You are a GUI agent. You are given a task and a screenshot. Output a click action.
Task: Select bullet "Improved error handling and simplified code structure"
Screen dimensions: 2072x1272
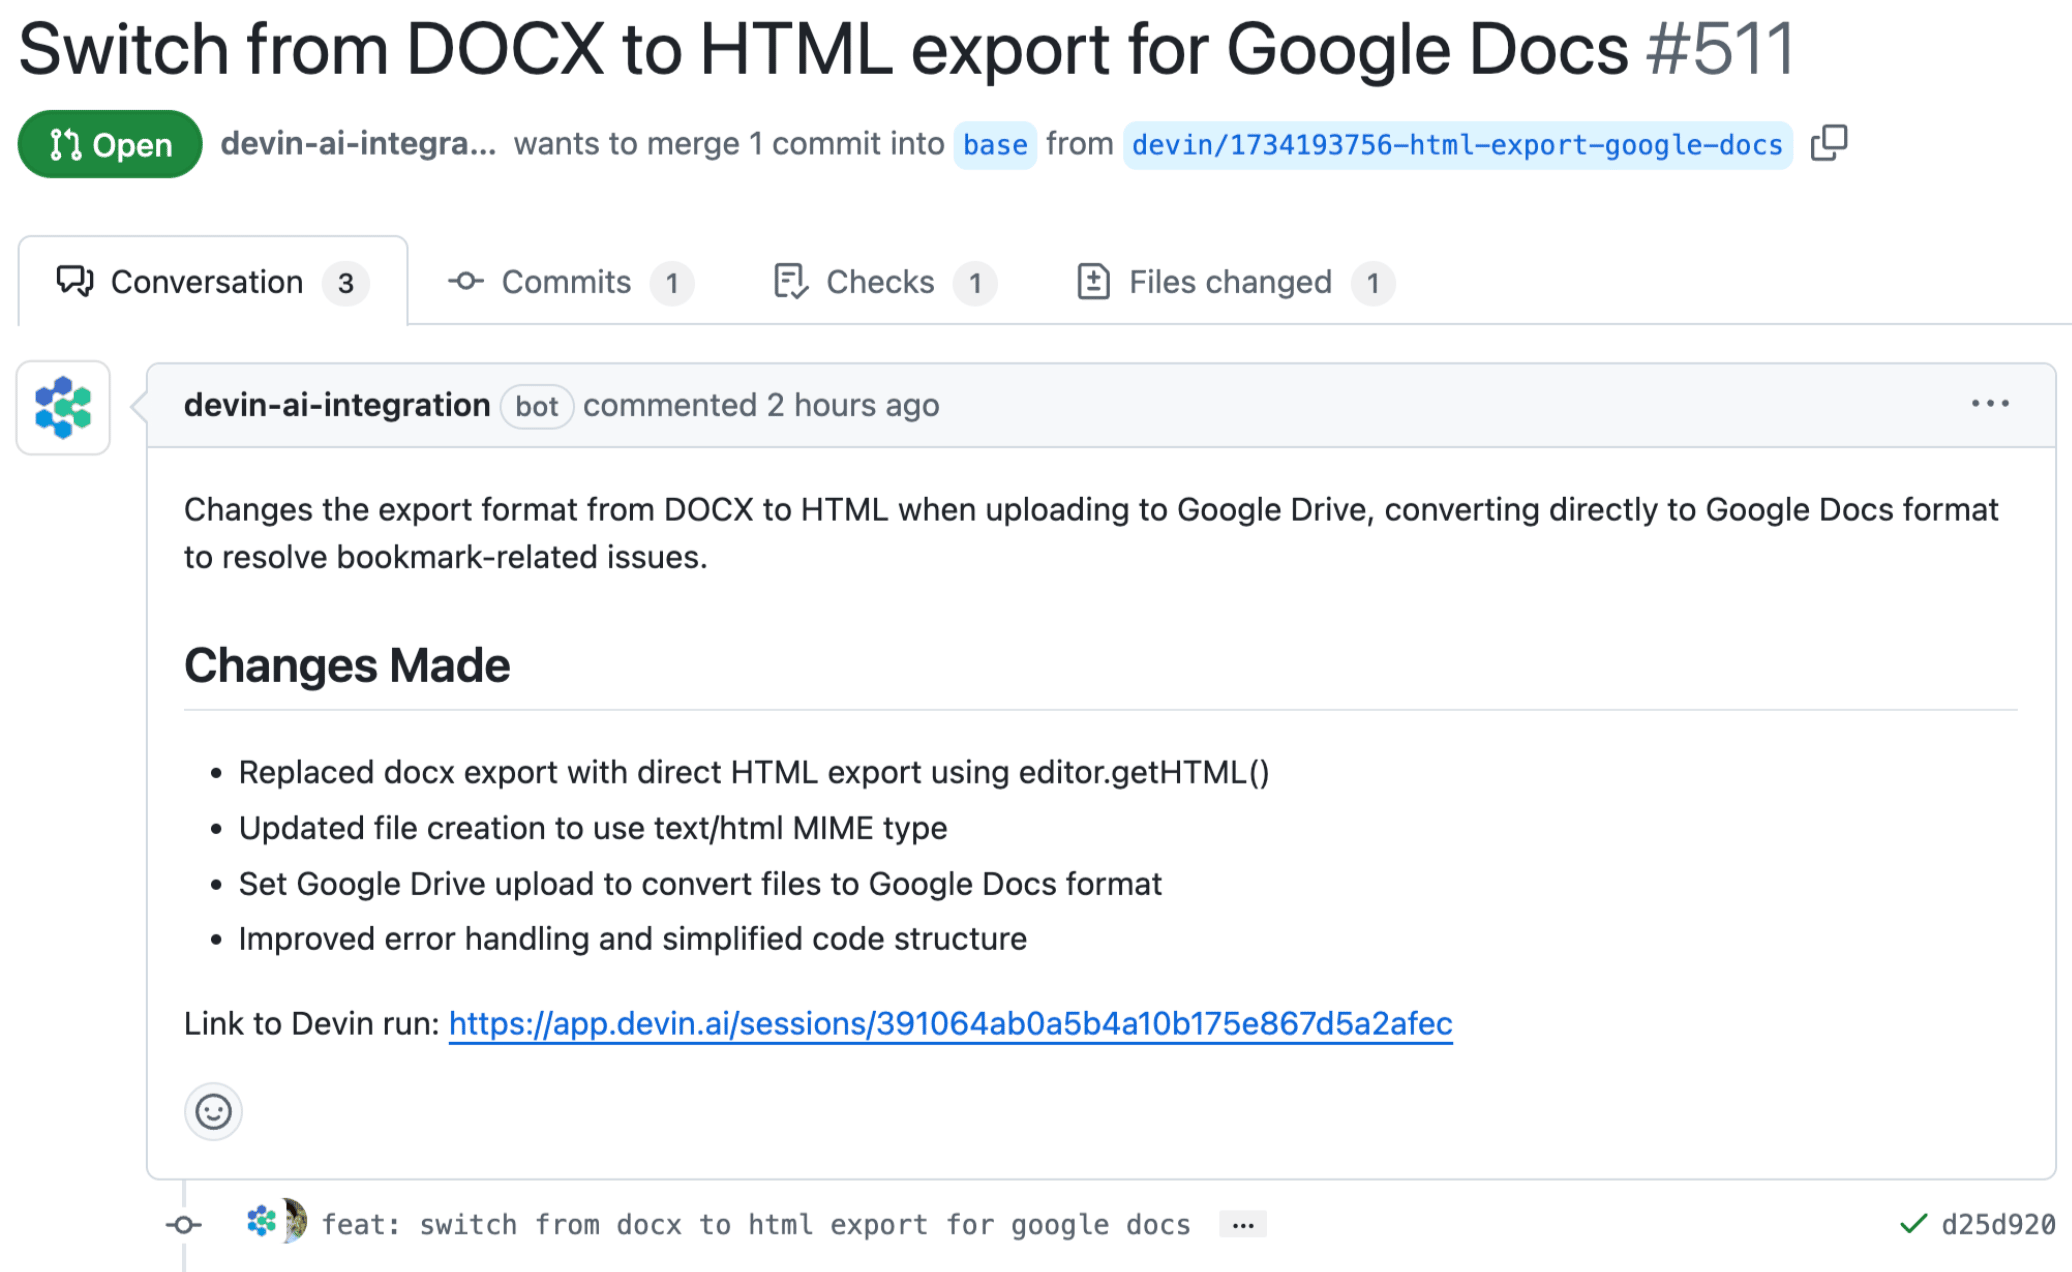pyautogui.click(x=633, y=939)
